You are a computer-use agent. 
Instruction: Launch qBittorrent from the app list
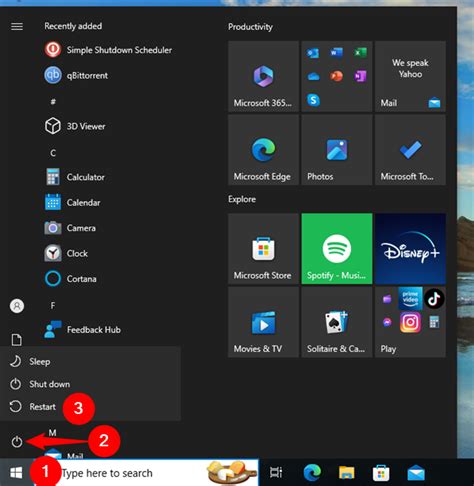pyautogui.click(x=77, y=75)
